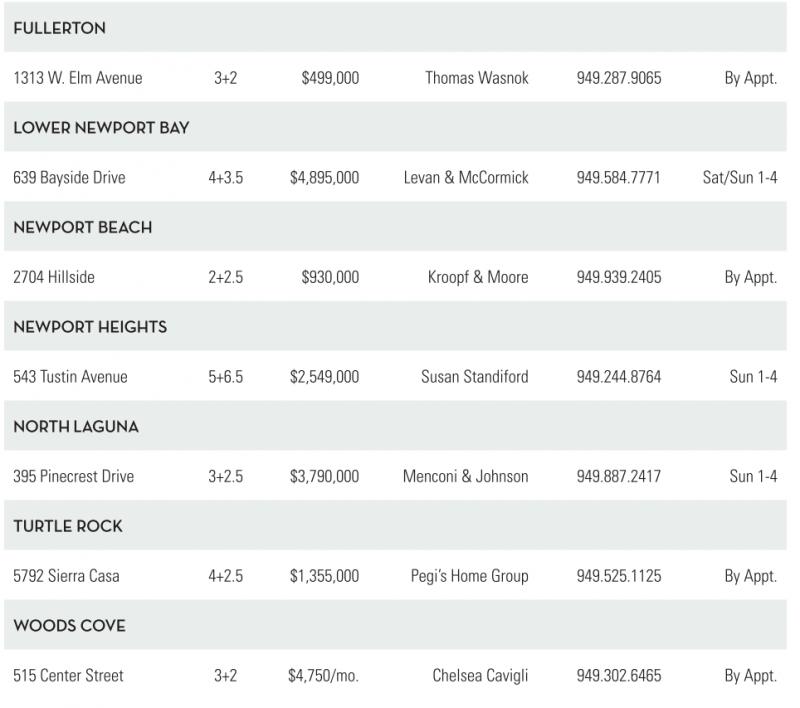
Task: Click the FULLERTON section heading
Action: [59, 28]
